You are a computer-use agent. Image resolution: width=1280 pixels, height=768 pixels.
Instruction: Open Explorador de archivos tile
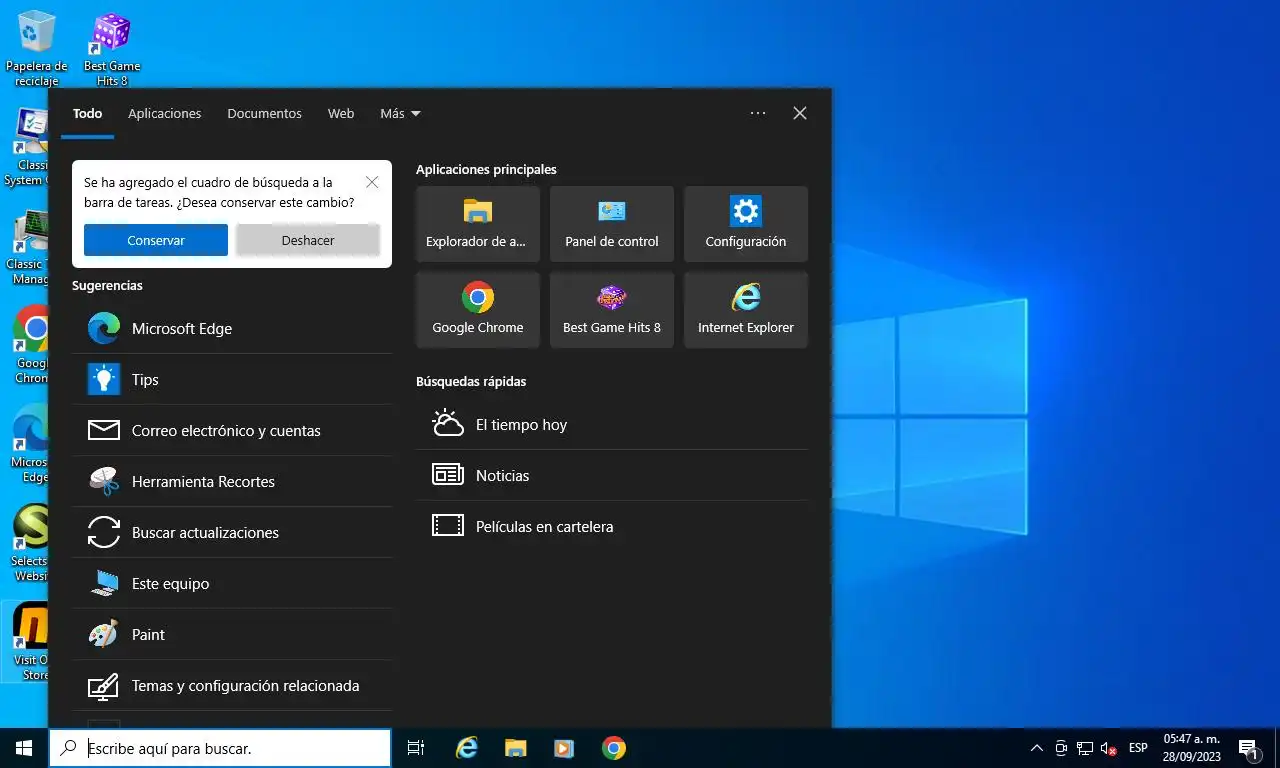pos(478,224)
